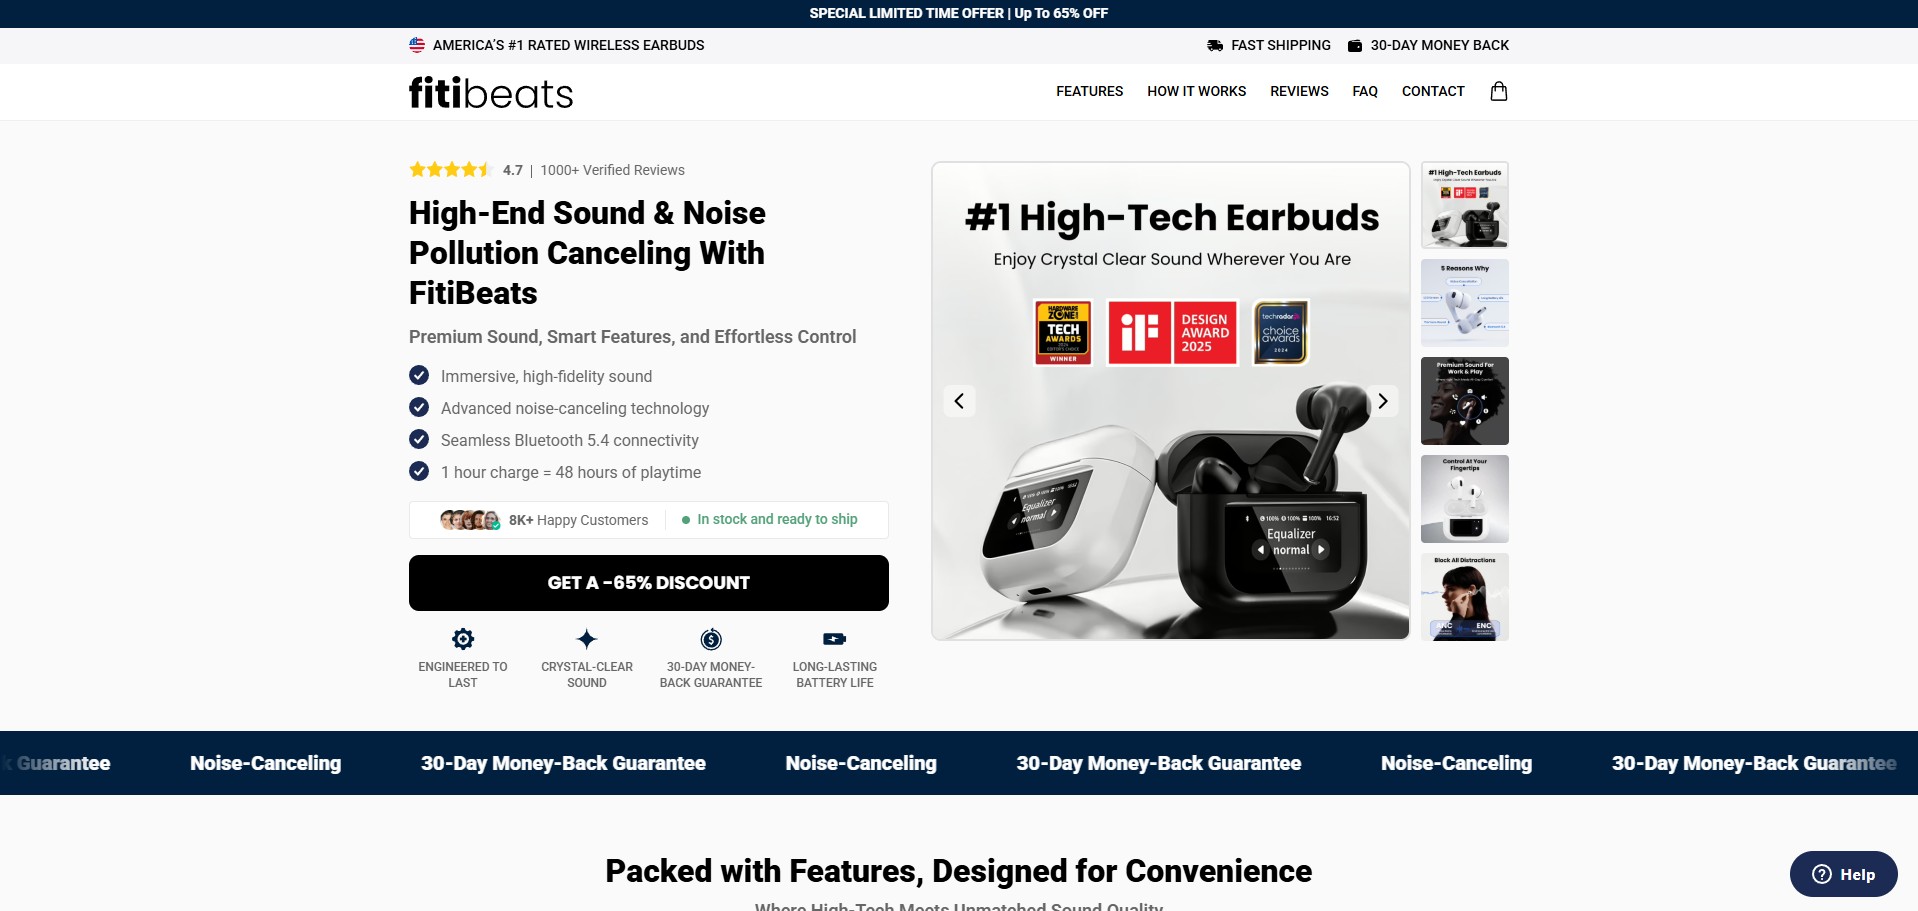The width and height of the screenshot is (1918, 911).
Task: Click the battery icon above Long-Lasting Battery Life
Action: [x=835, y=639]
